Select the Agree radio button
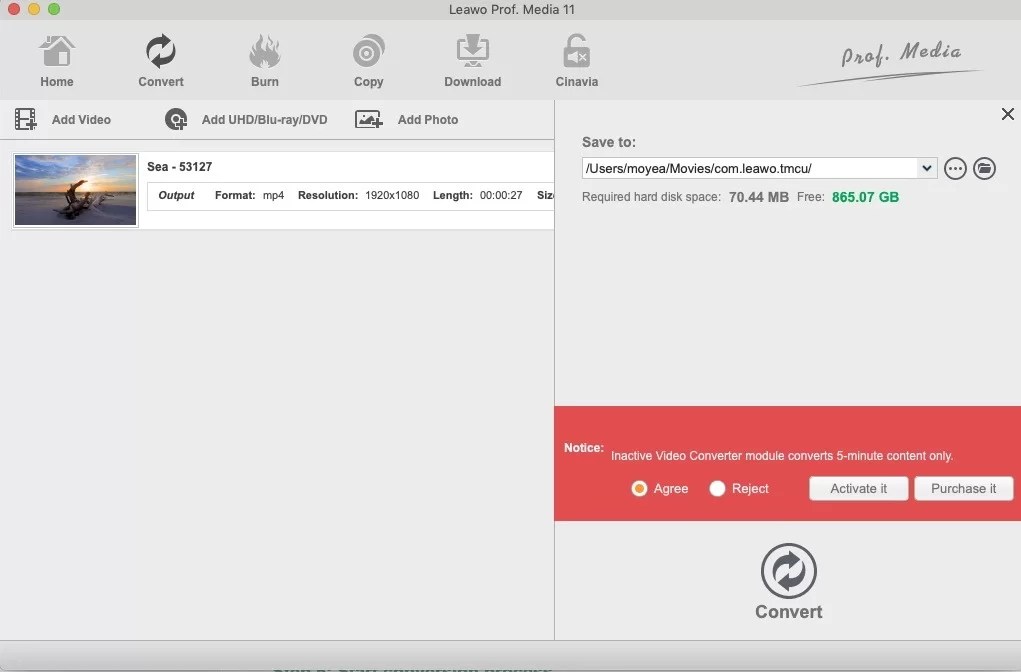1021x672 pixels. coord(639,488)
